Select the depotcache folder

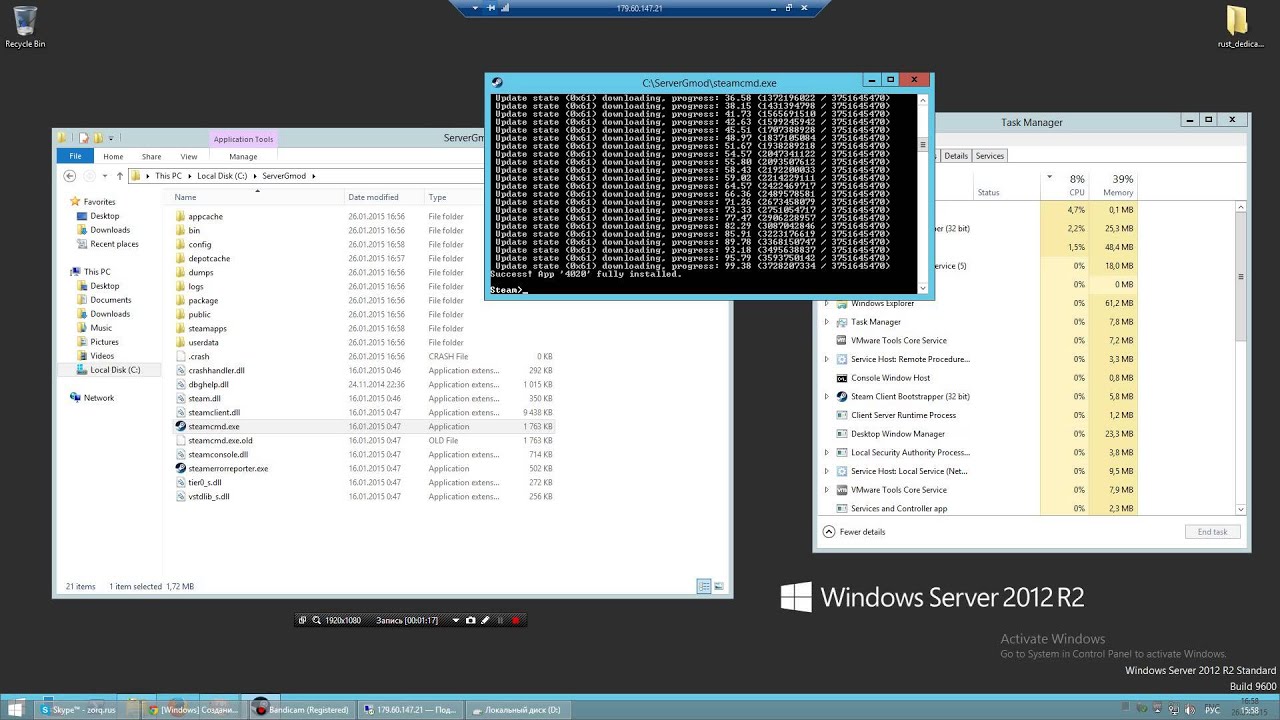209,258
